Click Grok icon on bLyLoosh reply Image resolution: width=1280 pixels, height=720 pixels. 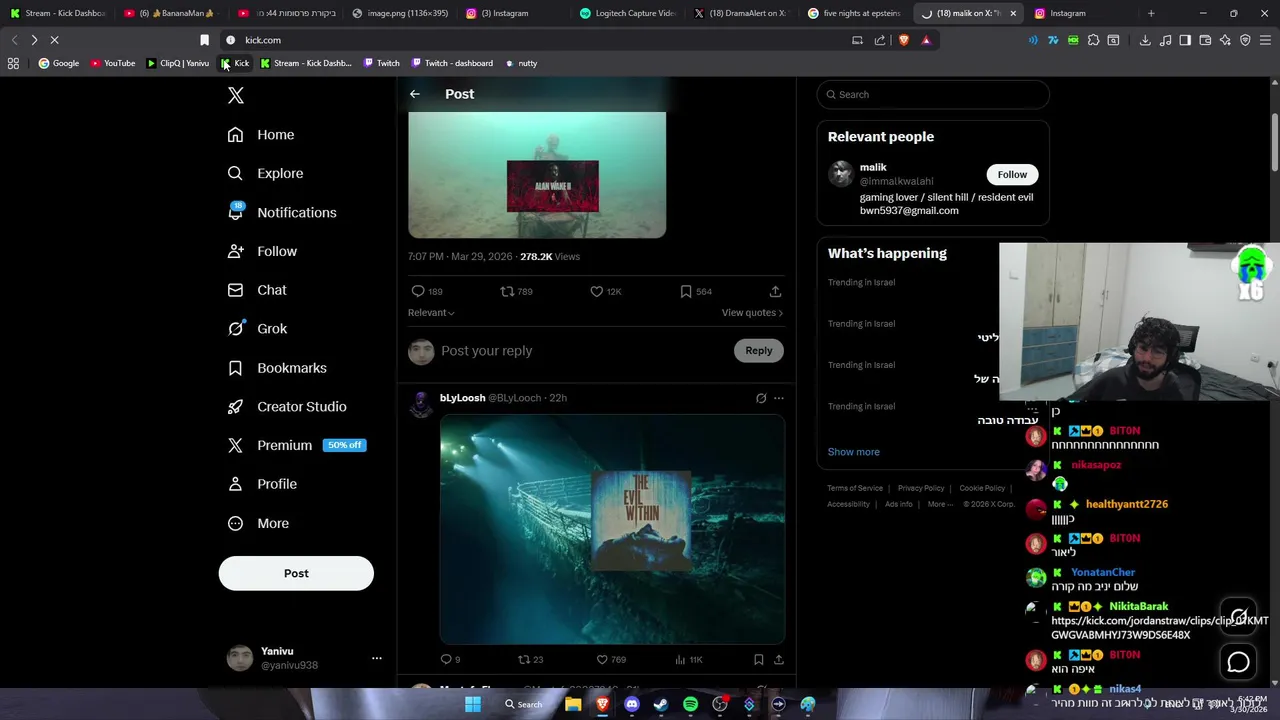click(761, 398)
